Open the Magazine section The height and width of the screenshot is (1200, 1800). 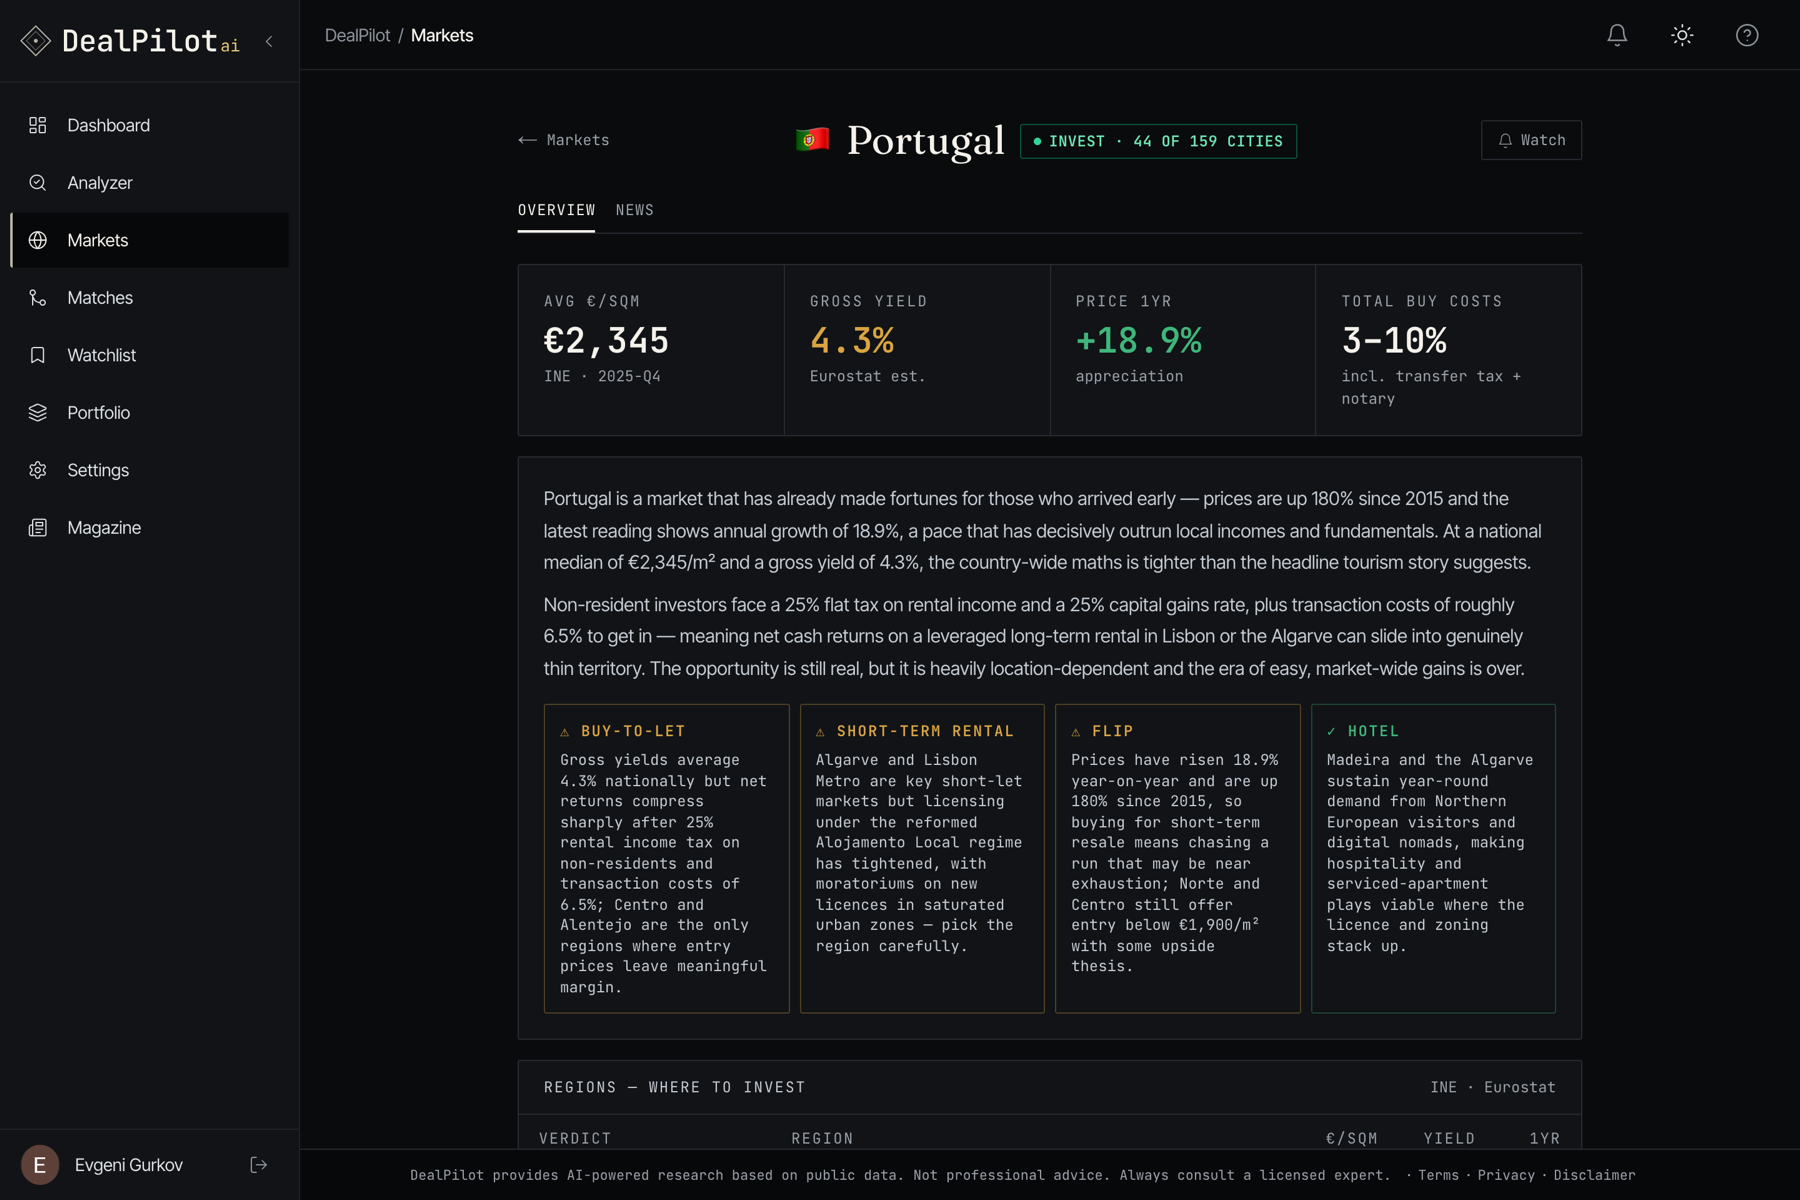point(150,528)
